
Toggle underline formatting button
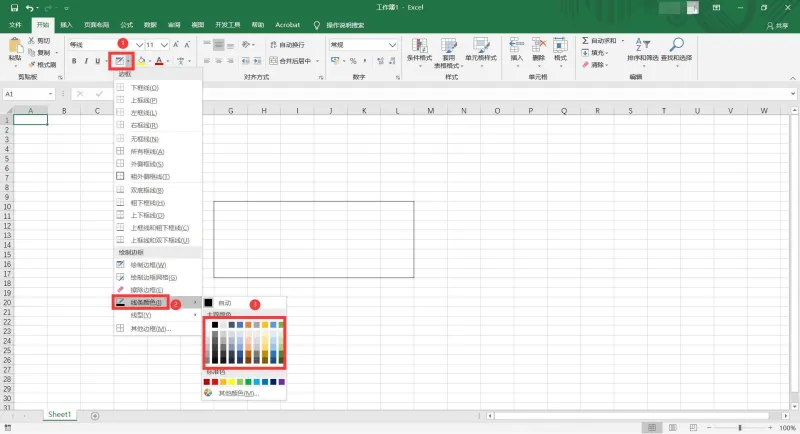click(97, 61)
